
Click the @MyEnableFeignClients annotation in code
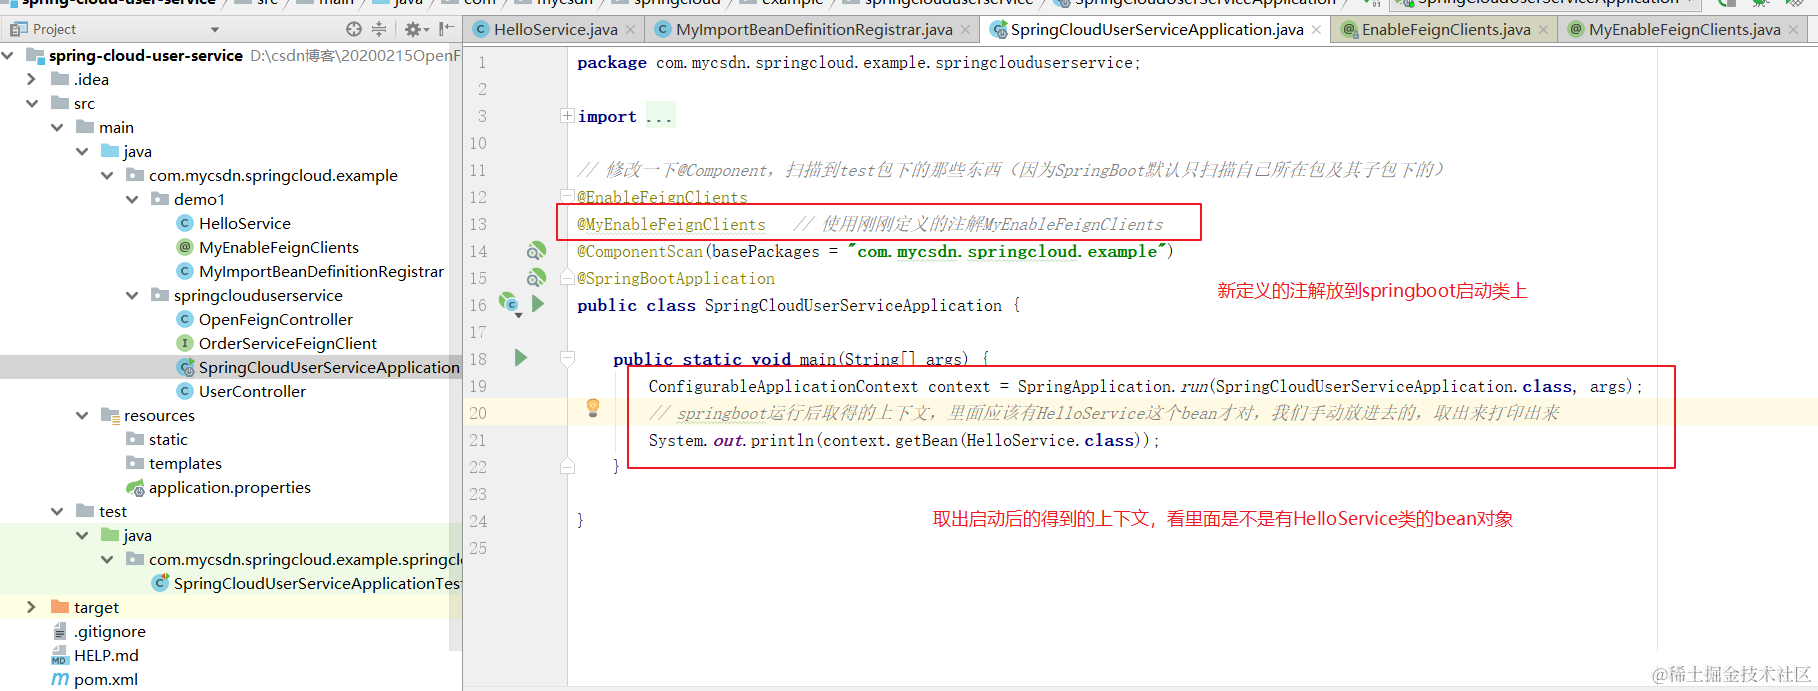point(671,224)
